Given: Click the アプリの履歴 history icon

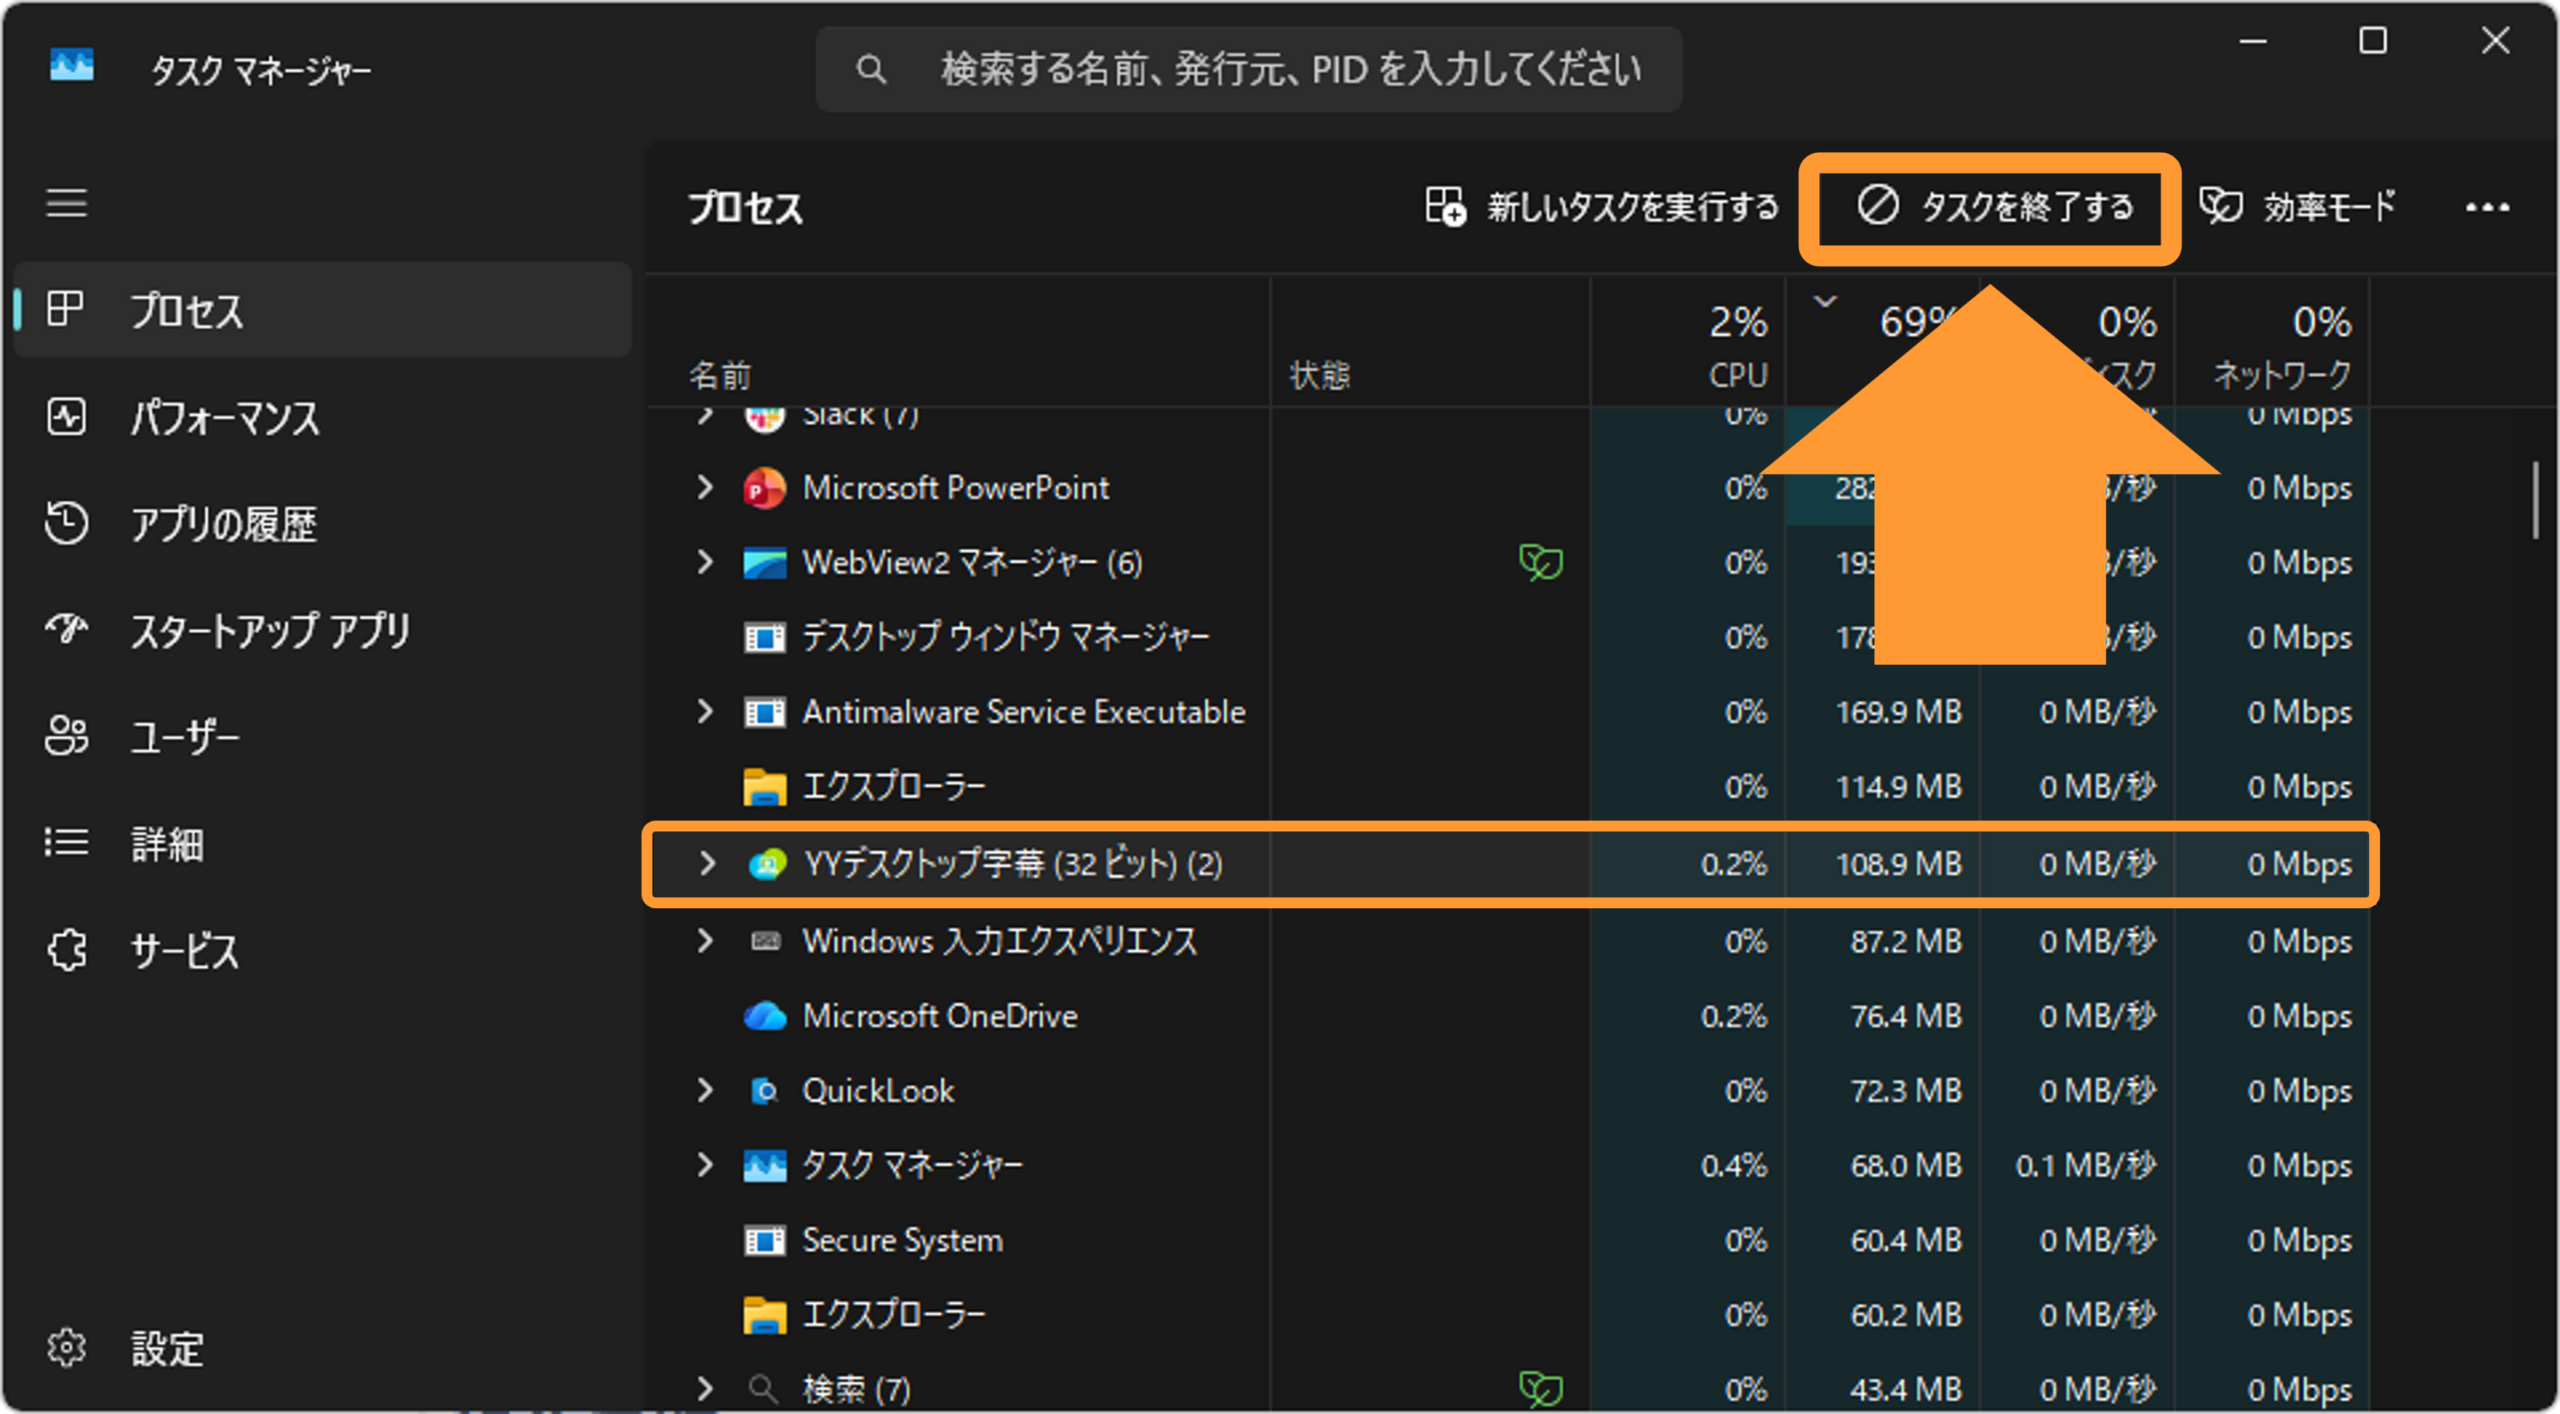Looking at the screenshot, I should click(66, 523).
